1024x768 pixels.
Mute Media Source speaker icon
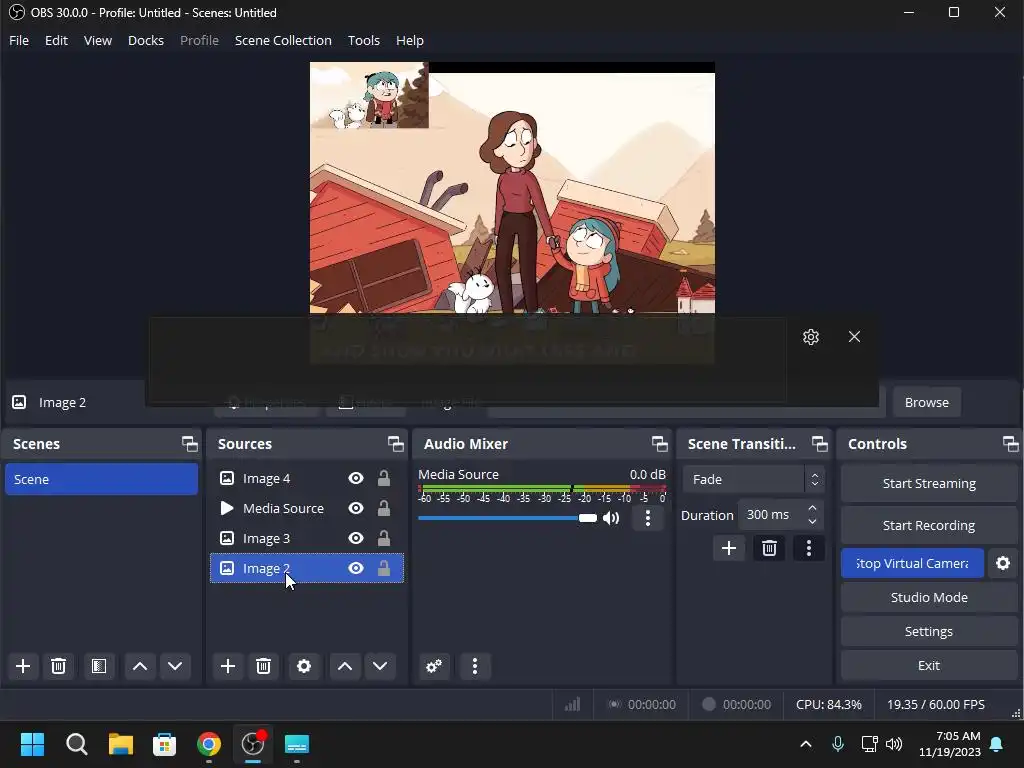pos(611,518)
